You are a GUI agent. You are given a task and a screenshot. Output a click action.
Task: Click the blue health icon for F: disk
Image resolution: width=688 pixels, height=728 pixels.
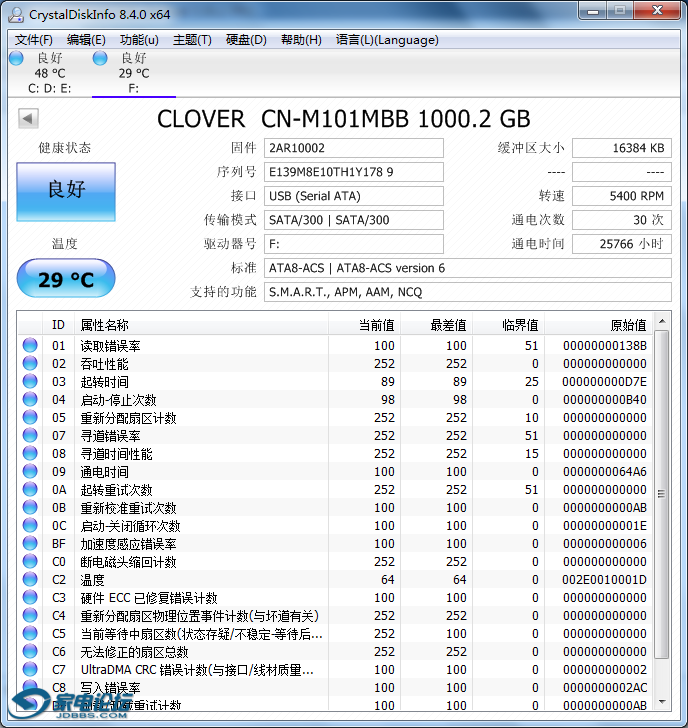(100, 58)
